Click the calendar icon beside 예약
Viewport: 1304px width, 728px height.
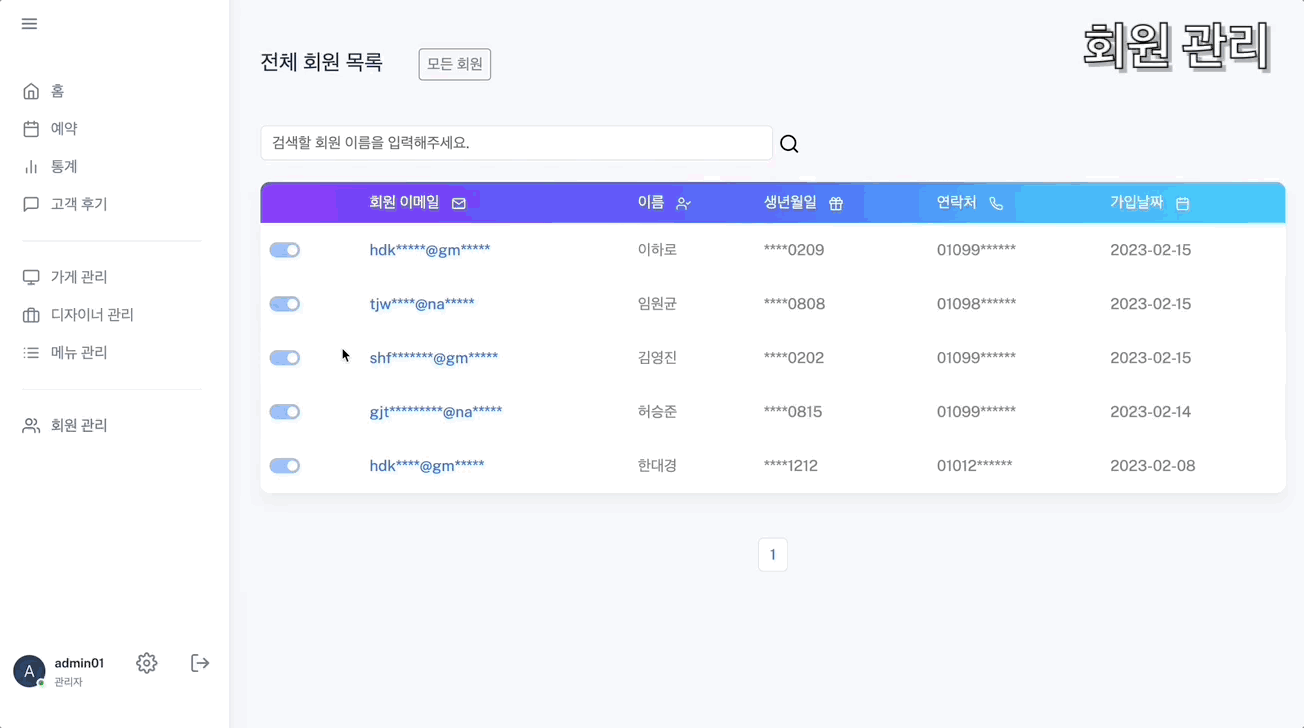pos(31,129)
